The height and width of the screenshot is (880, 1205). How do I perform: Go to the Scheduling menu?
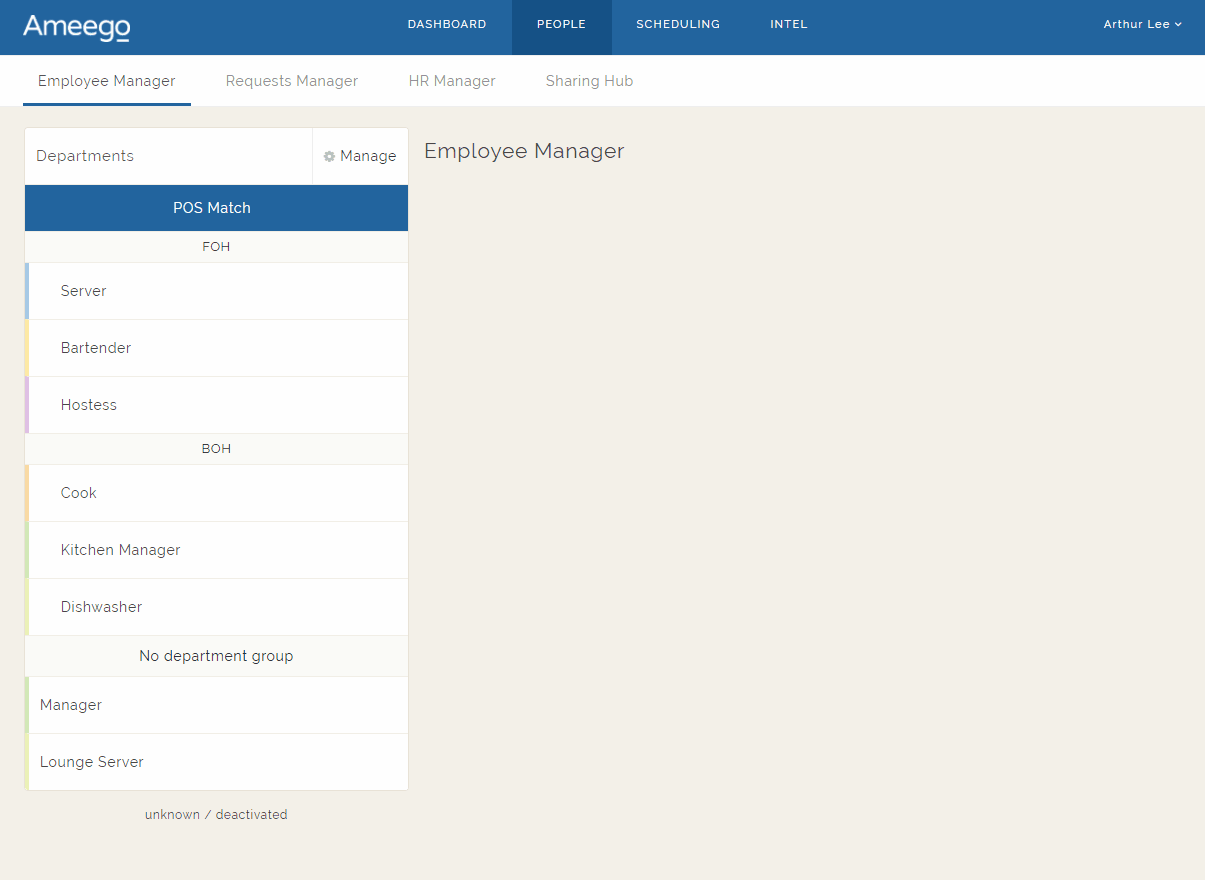click(678, 25)
